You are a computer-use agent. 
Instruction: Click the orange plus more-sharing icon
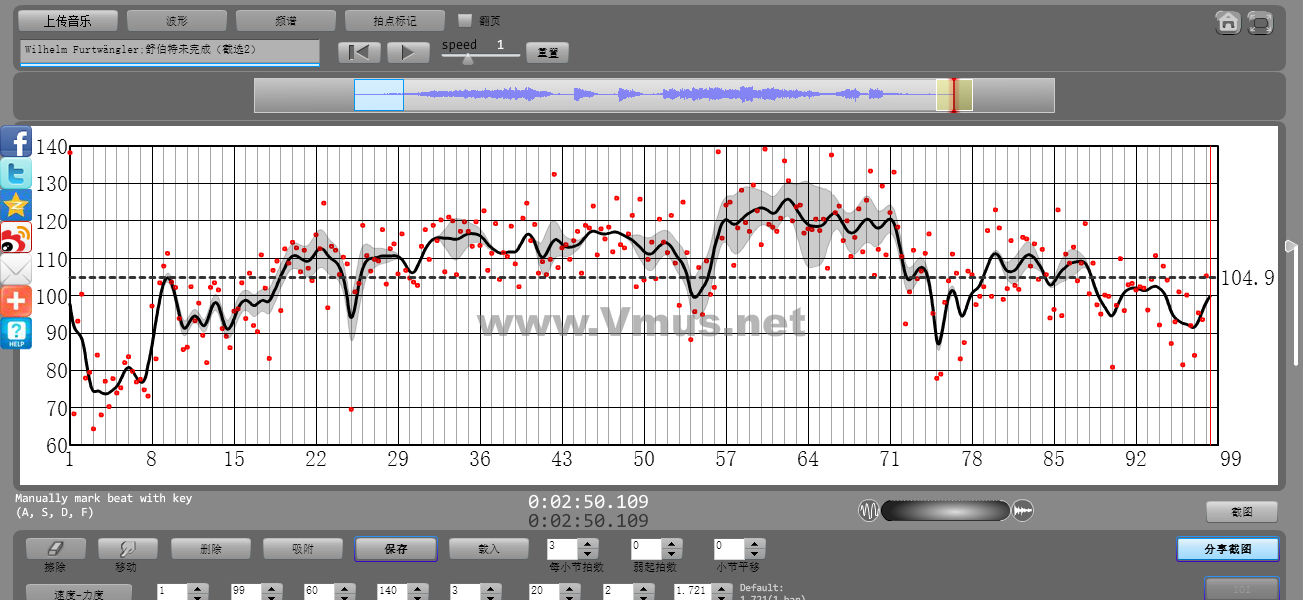[x=16, y=301]
